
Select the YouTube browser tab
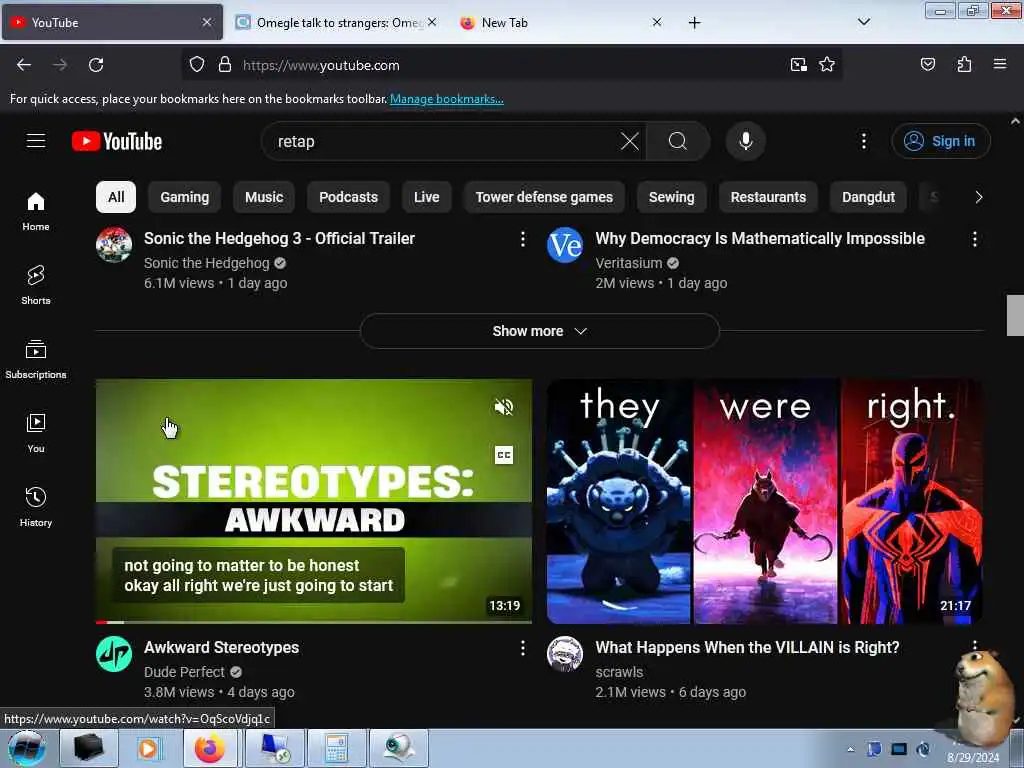coord(112,23)
